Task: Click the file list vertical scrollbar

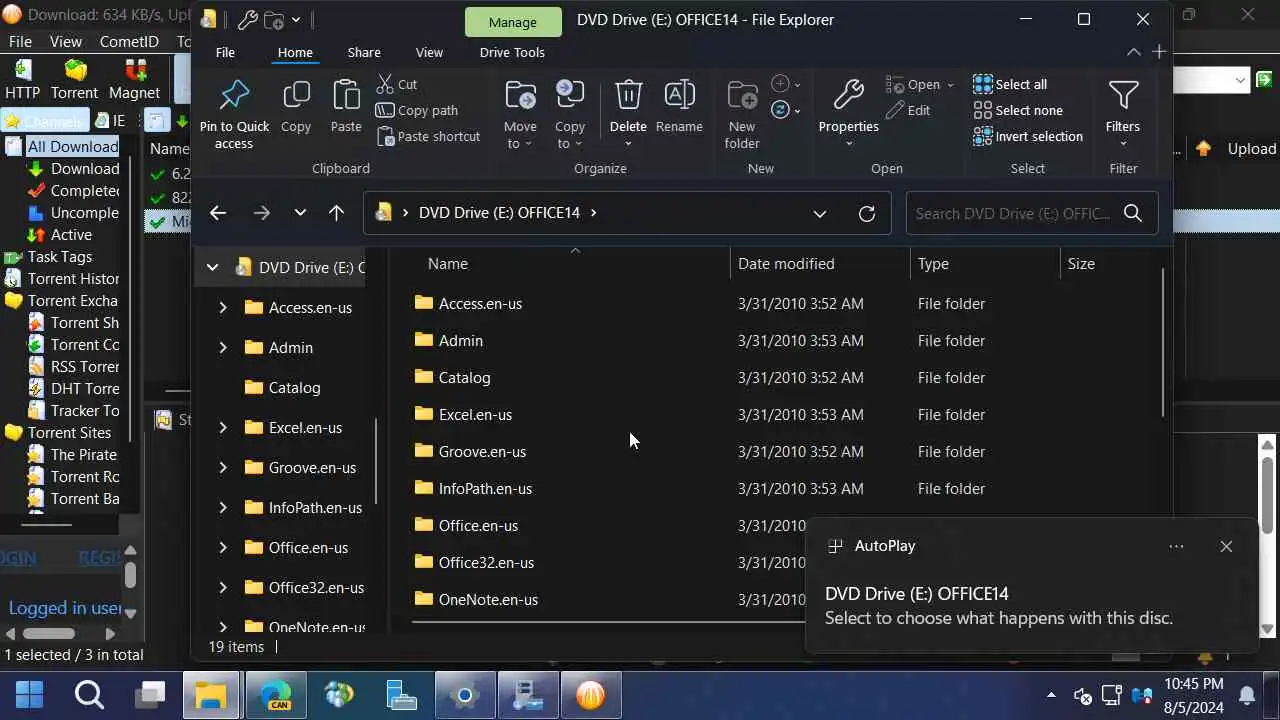Action: click(1162, 343)
